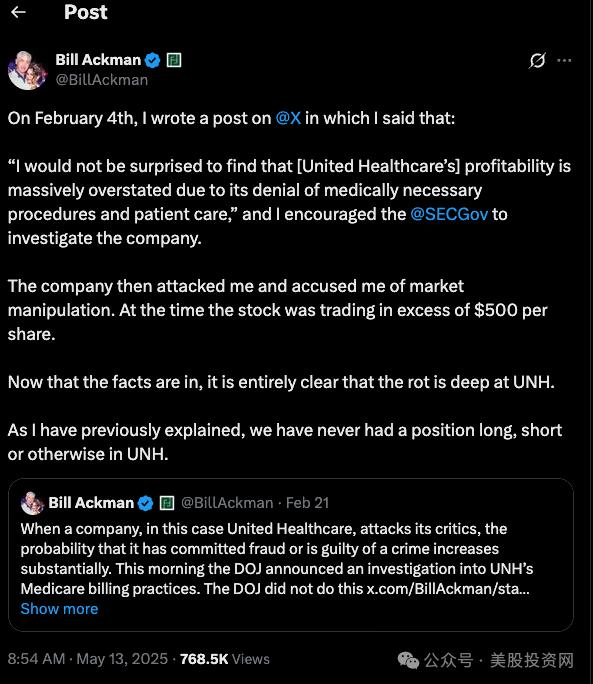Open @BillAckman handle in quoted post
Viewport: 593px width, 684px height.
point(227,503)
